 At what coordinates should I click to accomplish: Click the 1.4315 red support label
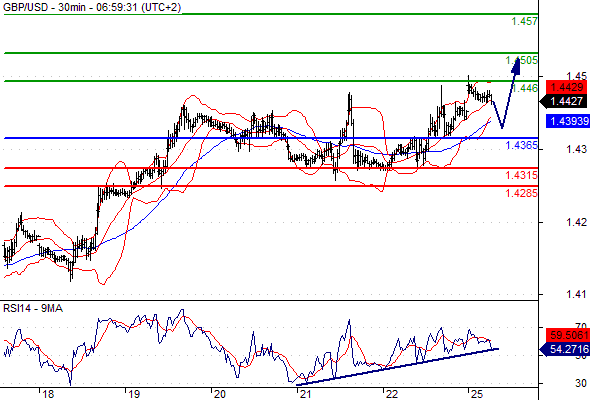(x=521, y=175)
